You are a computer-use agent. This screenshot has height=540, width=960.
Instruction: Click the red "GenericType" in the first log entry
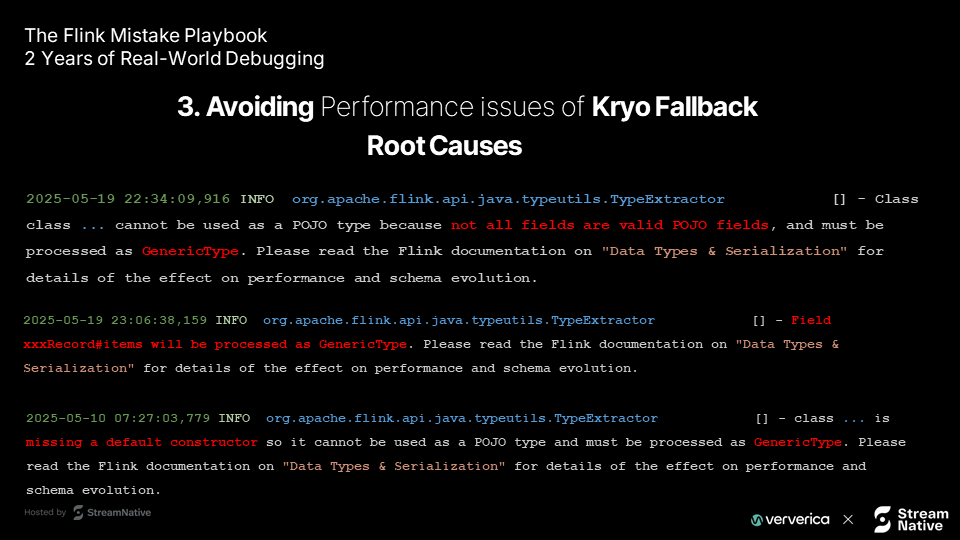pos(190,252)
